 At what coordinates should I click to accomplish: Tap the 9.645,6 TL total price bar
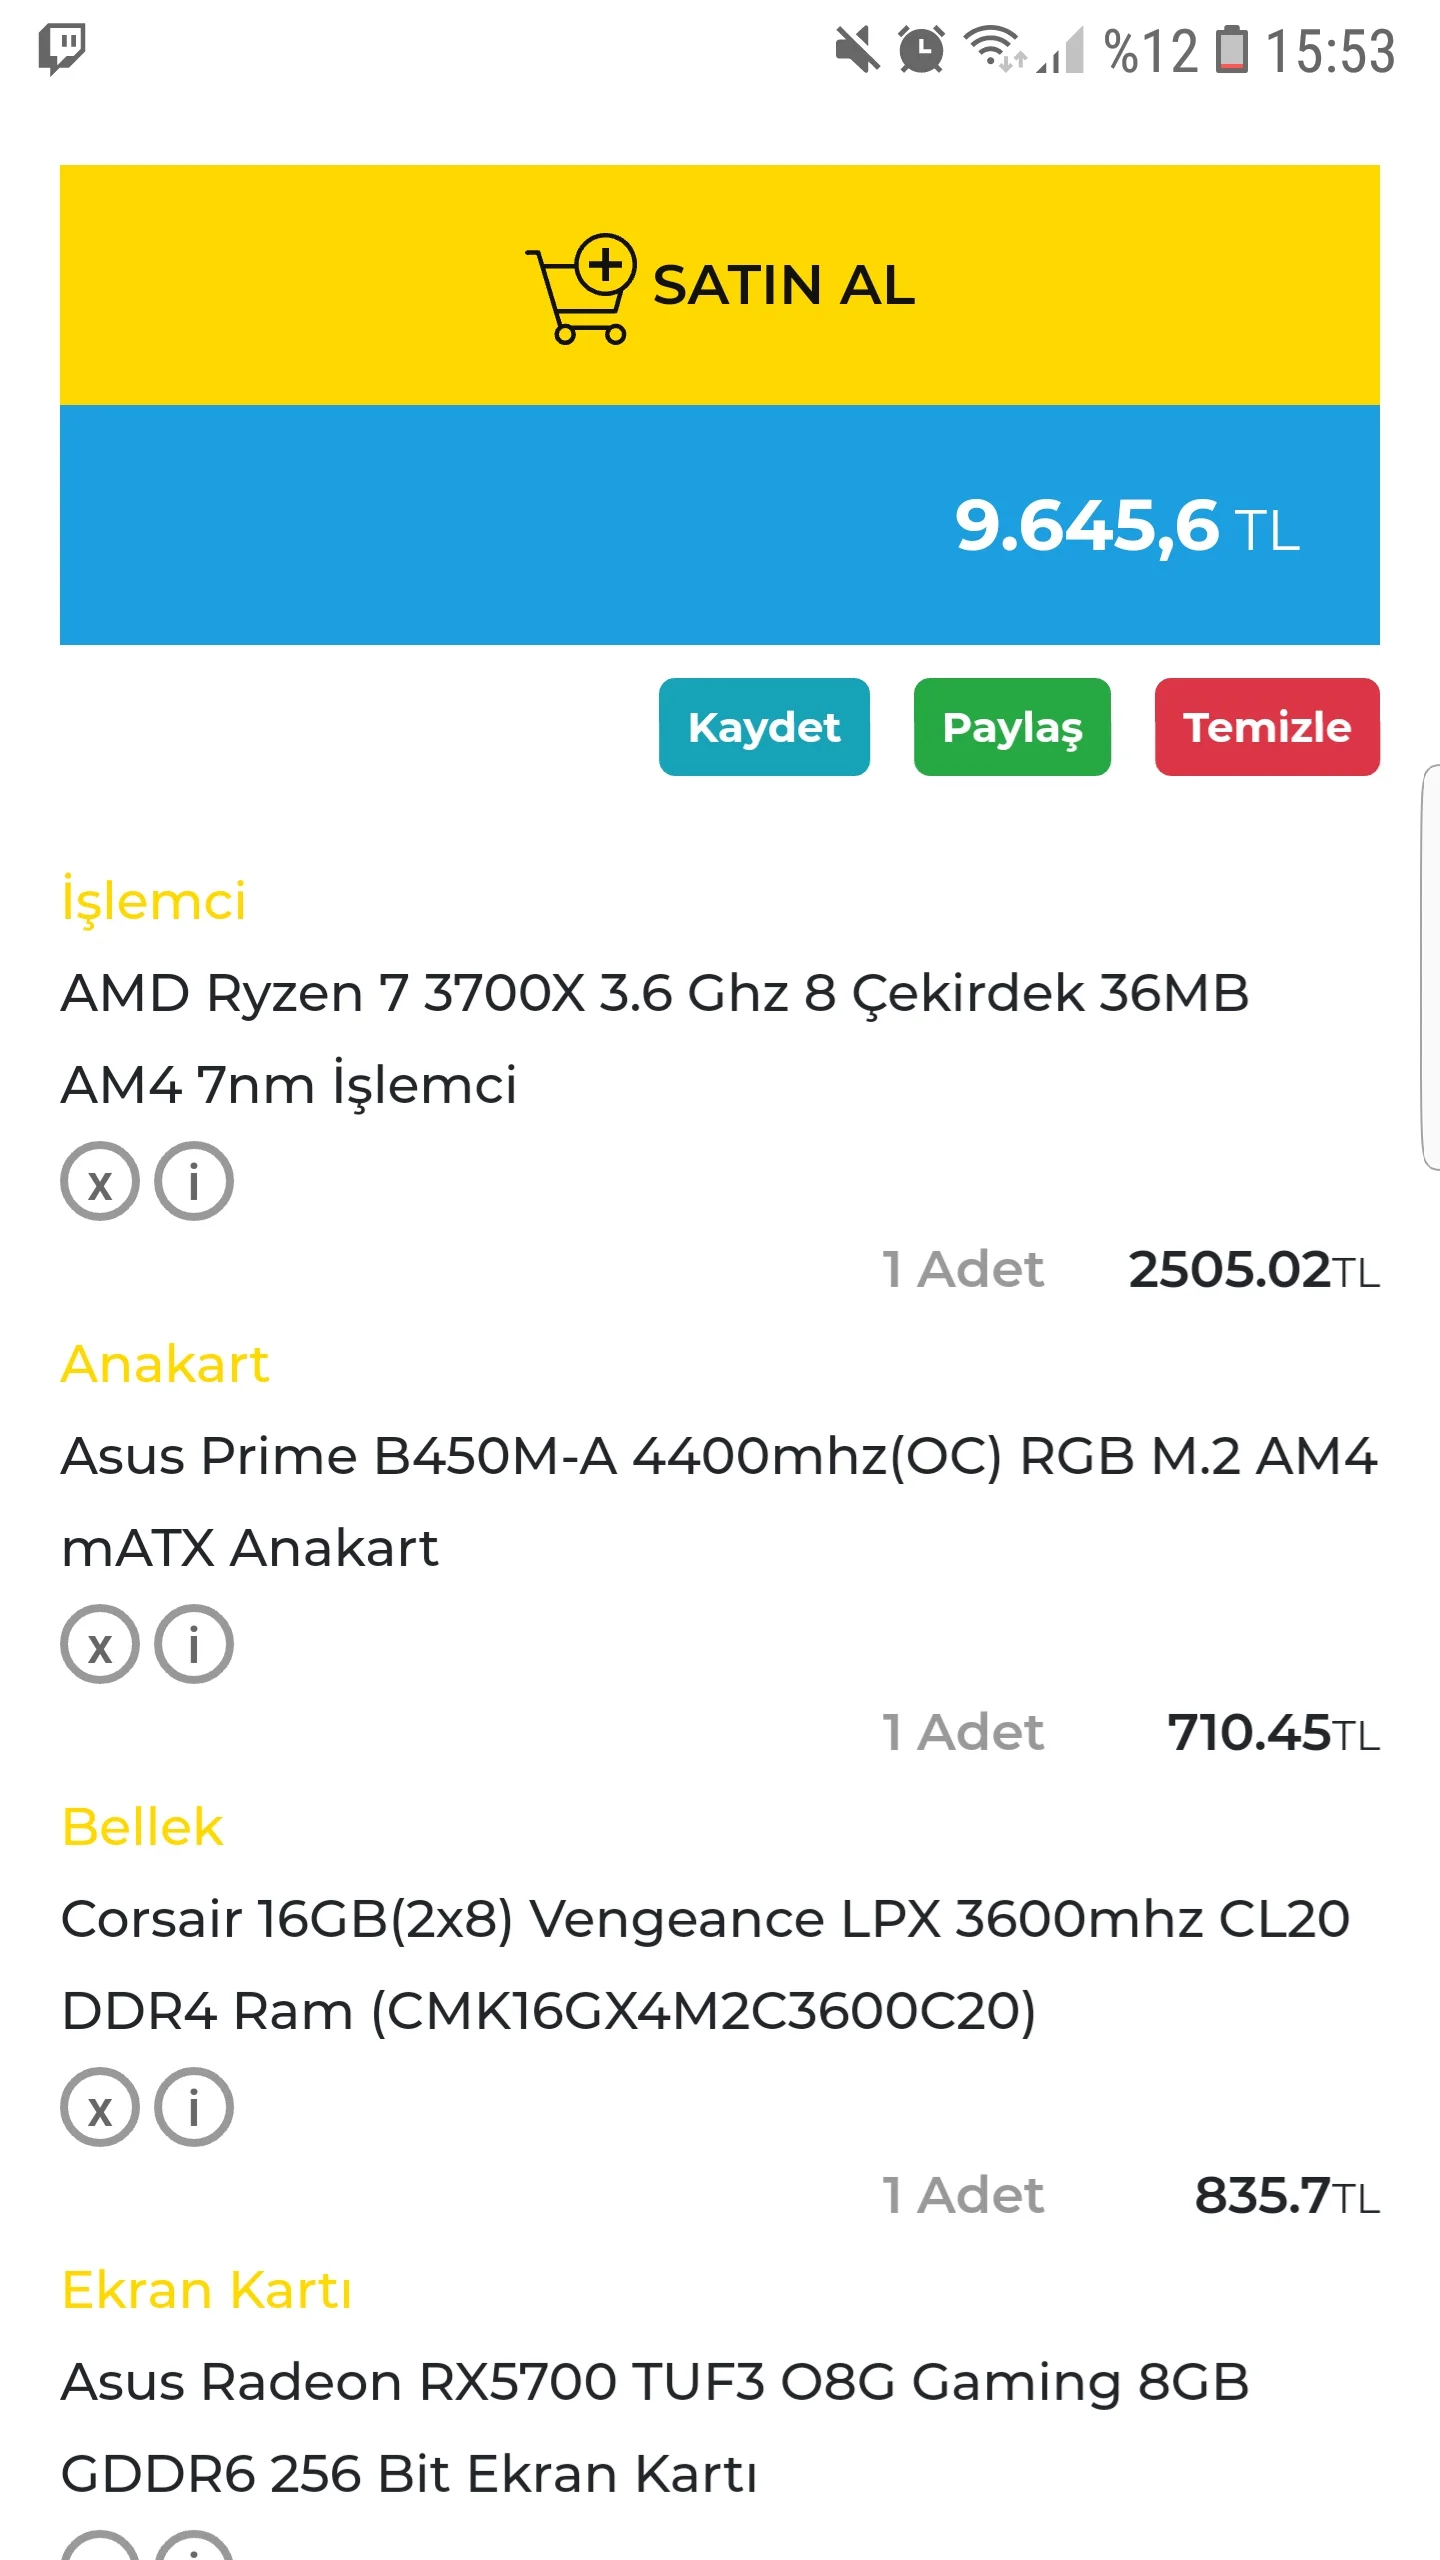[x=720, y=525]
